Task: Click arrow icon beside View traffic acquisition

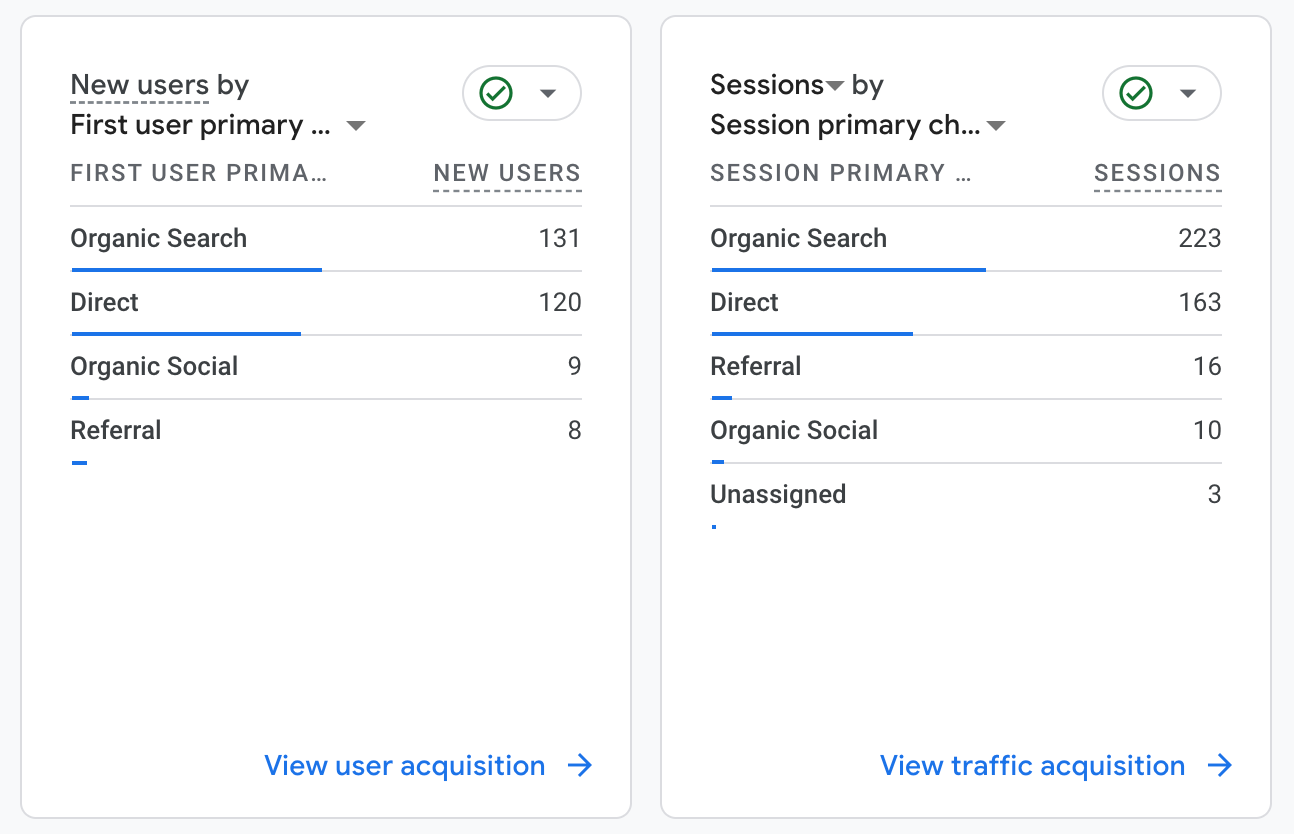Action: (1219, 766)
